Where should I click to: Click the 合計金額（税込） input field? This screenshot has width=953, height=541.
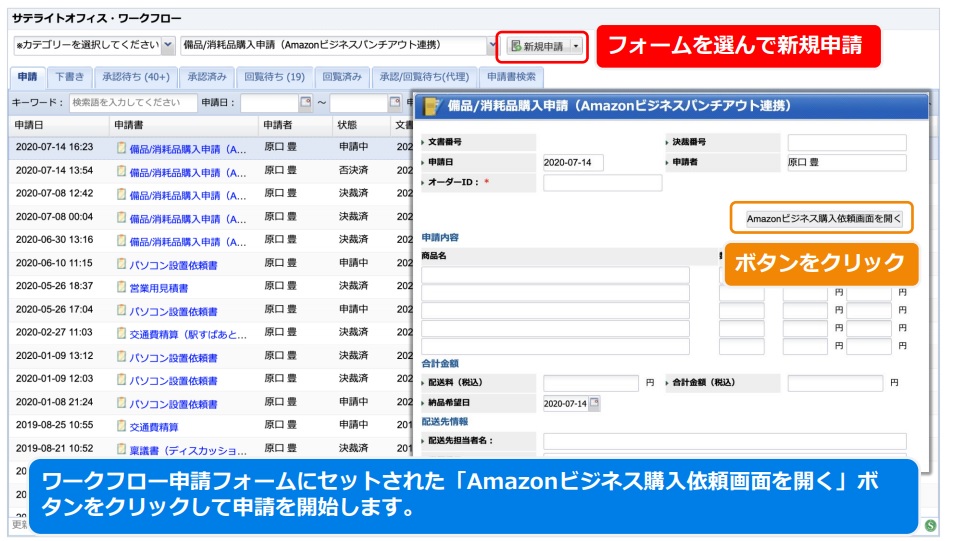(835, 383)
